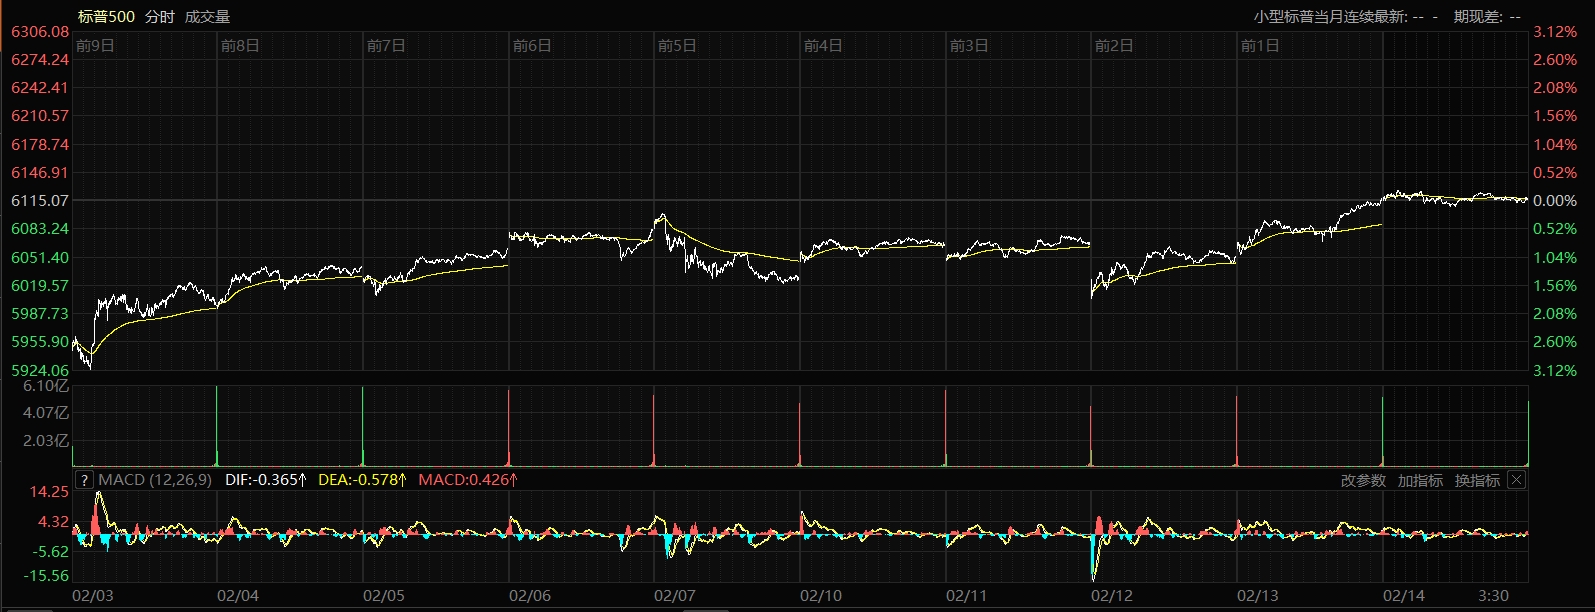Screen dimensions: 1595x612
Task: Click 换指标 to switch indicator
Action: pos(1477,481)
